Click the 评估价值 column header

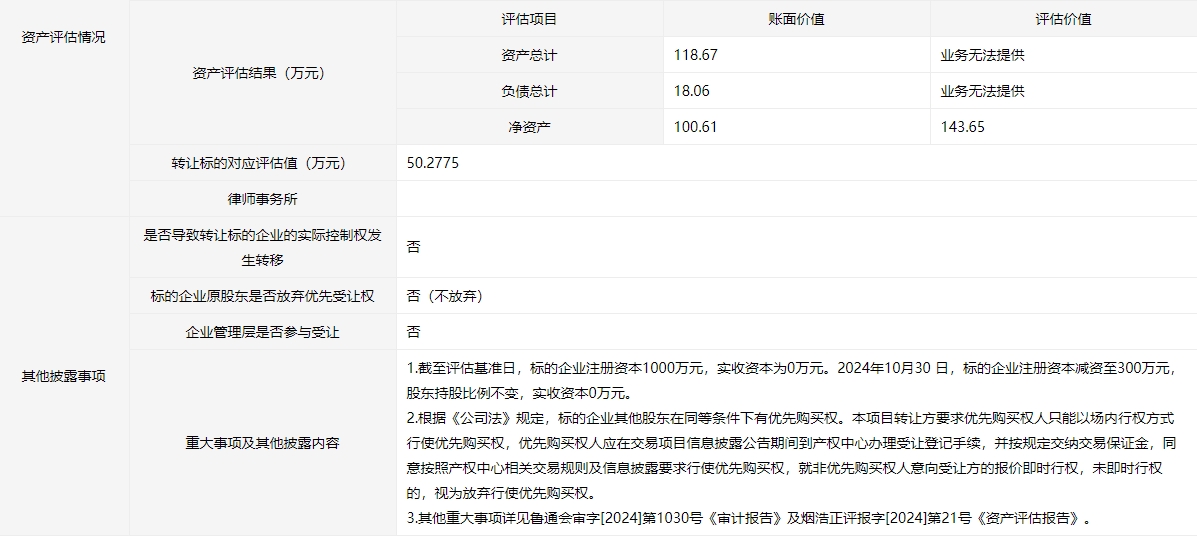(1063, 19)
